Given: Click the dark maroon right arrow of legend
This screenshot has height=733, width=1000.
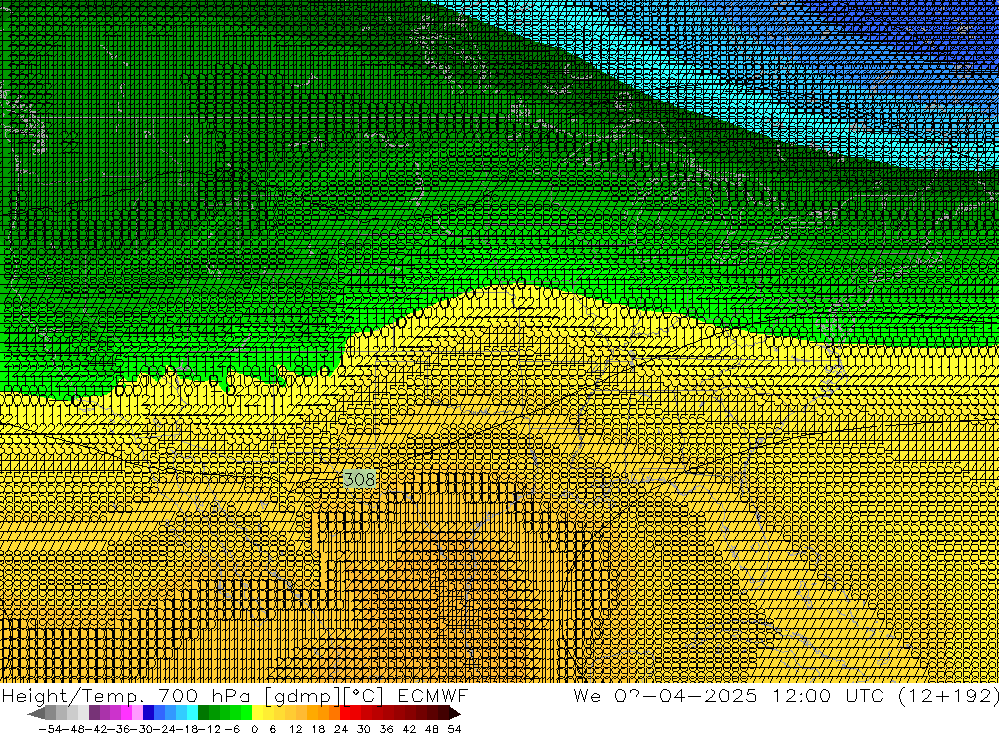Looking at the screenshot, I should pyautogui.click(x=455, y=713).
